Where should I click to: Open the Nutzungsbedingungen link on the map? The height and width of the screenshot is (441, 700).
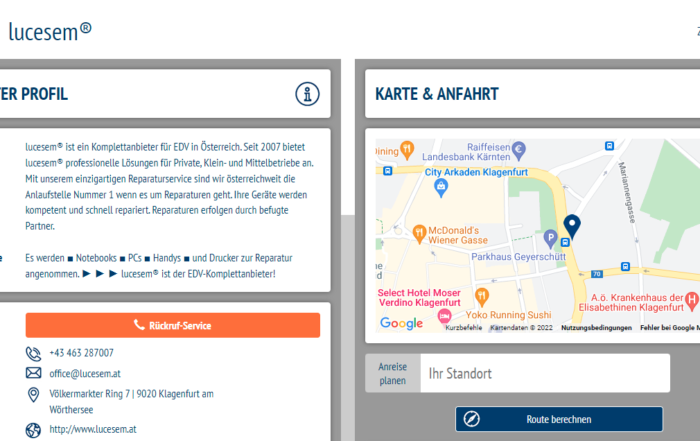tap(596, 327)
